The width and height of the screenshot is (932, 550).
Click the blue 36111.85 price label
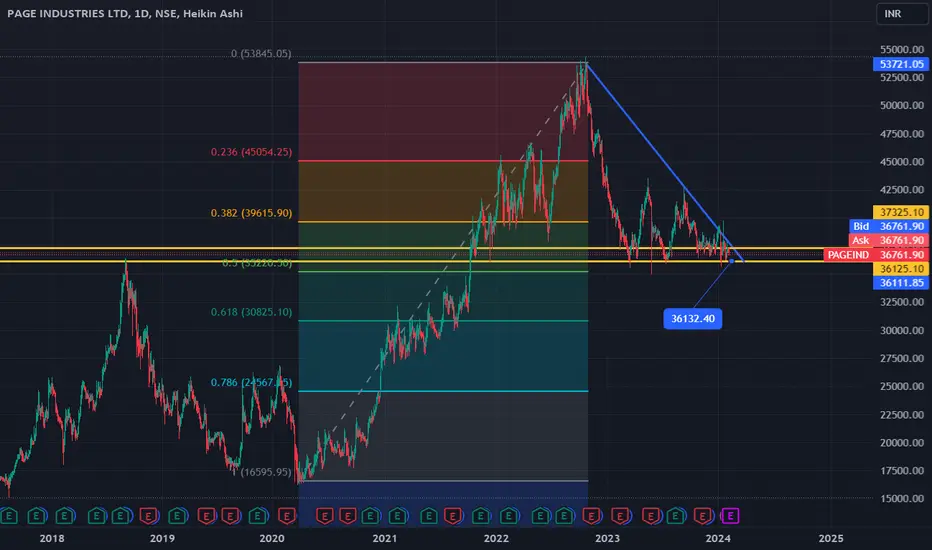[900, 283]
